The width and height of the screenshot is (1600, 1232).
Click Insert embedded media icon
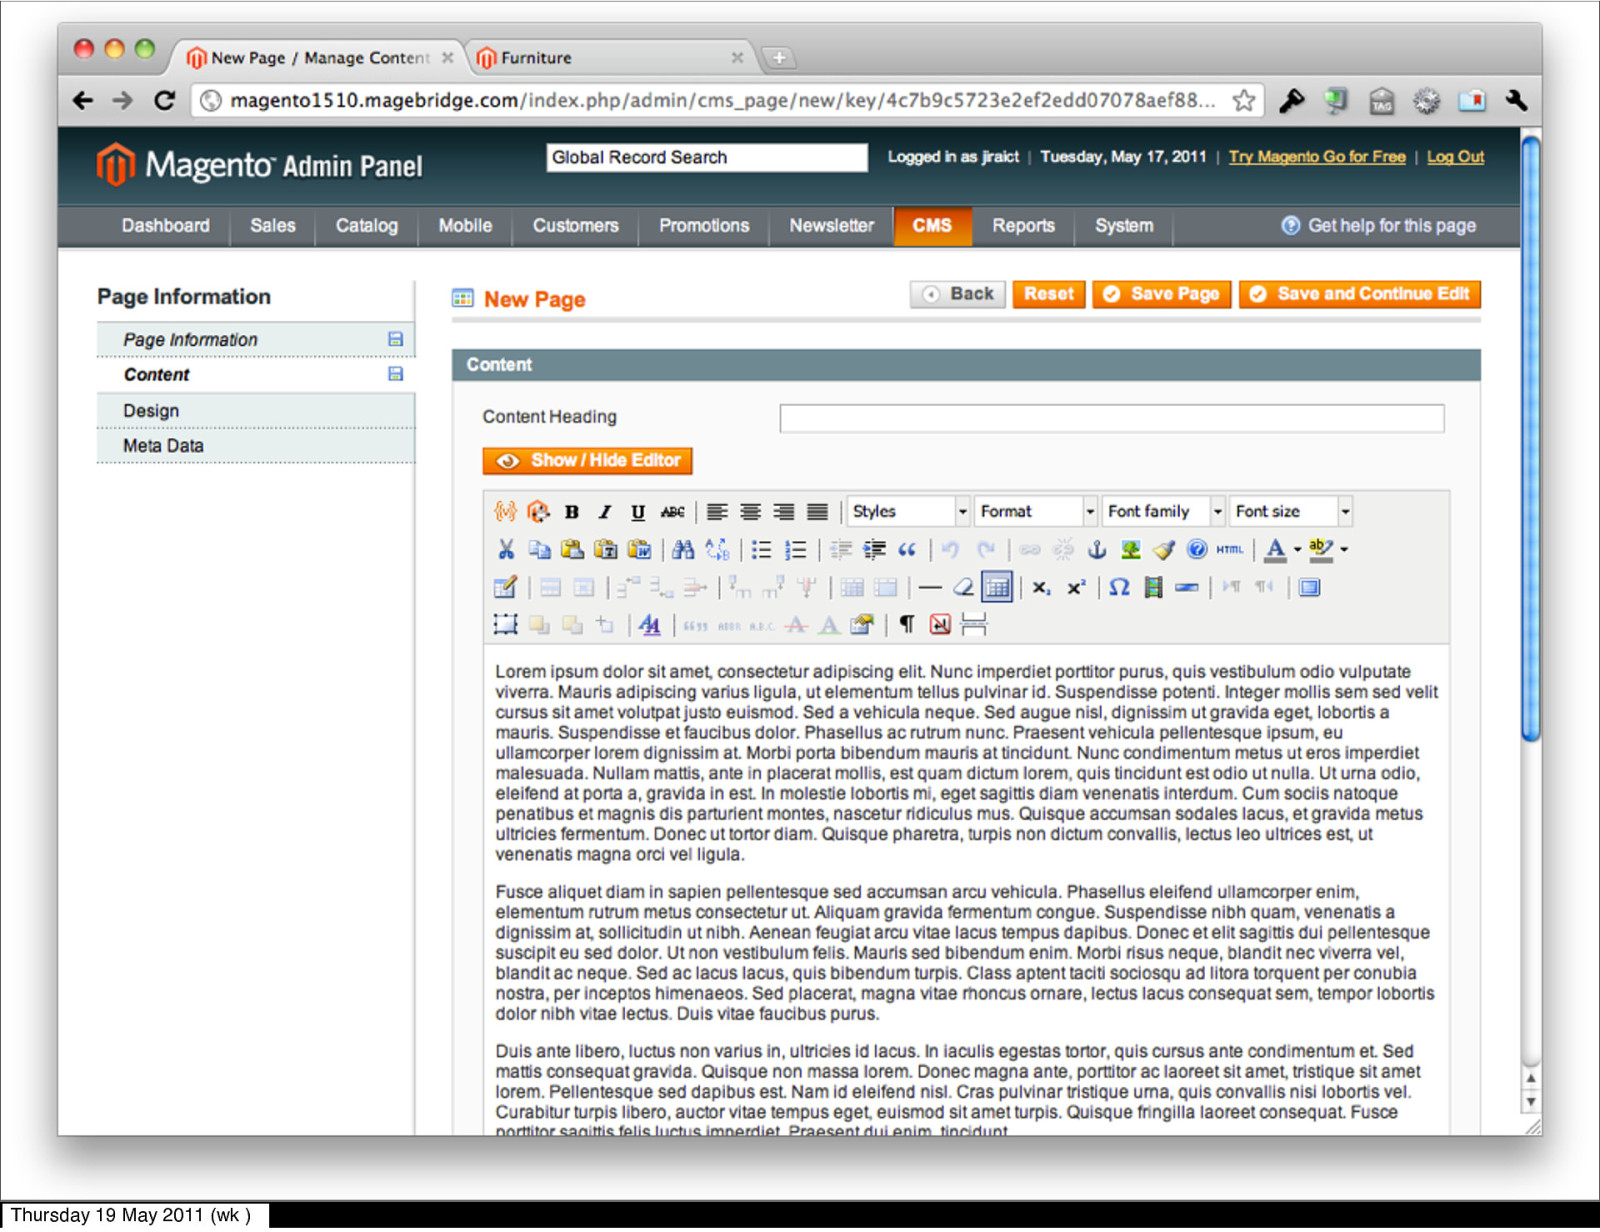click(1153, 587)
